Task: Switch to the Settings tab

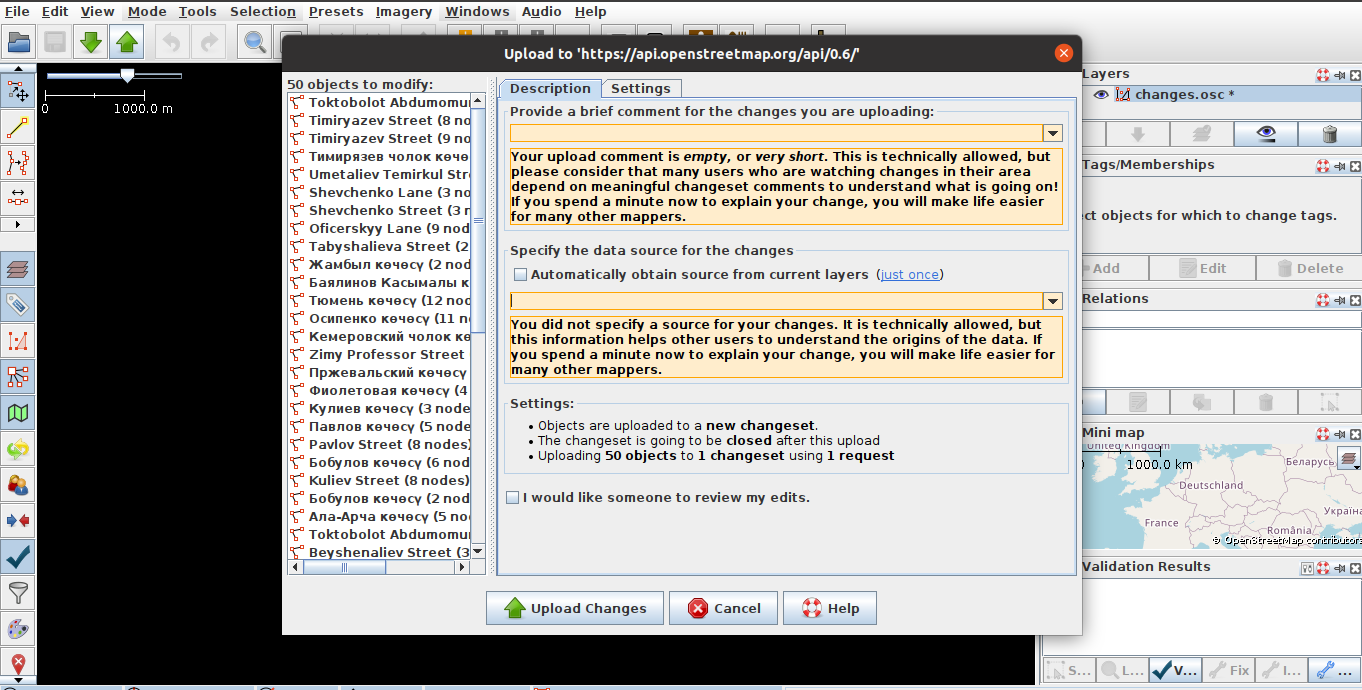Action: 641,88
